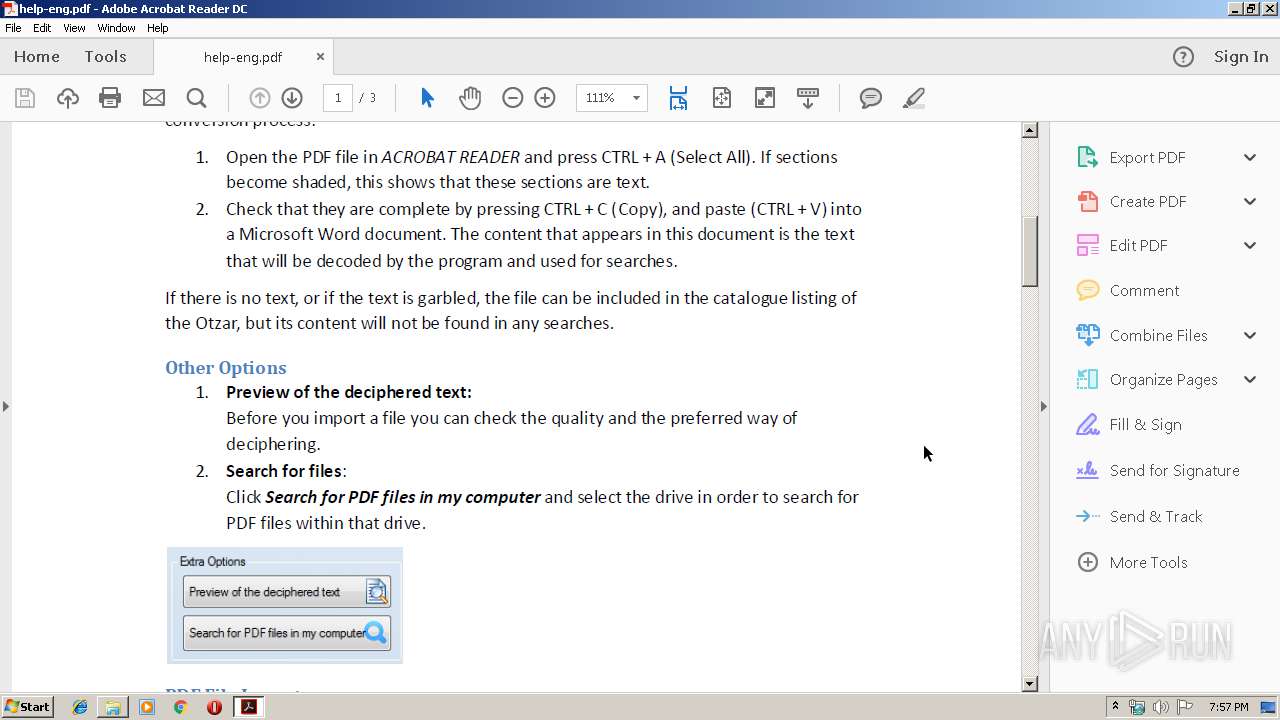Expand the left navigation pane arrow
Image resolution: width=1280 pixels, height=720 pixels.
click(x=6, y=406)
